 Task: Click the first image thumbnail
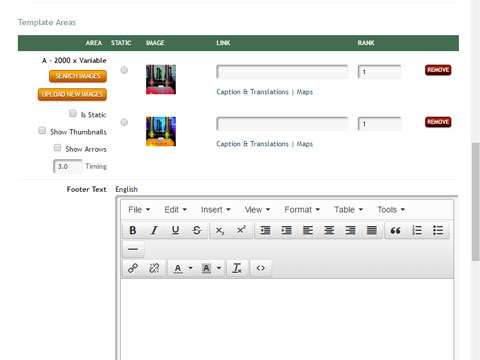pyautogui.click(x=161, y=79)
